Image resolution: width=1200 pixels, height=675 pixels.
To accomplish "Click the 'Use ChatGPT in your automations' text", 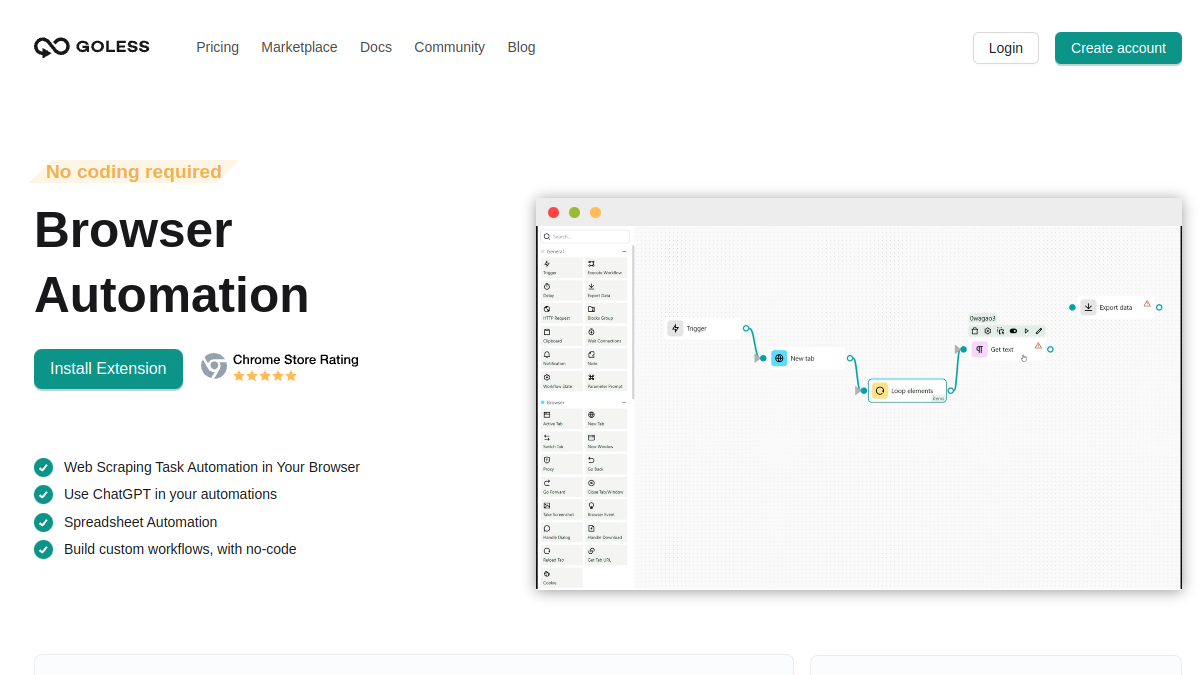I will point(170,494).
